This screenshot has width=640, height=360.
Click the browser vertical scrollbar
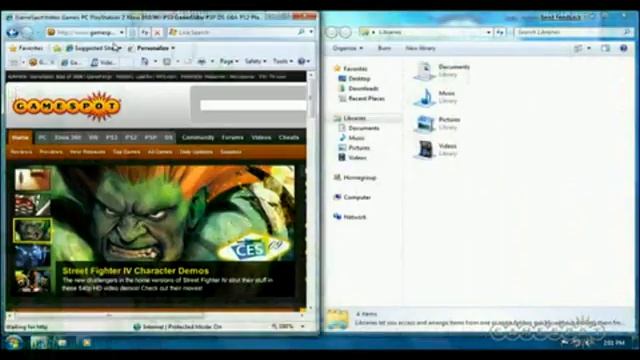pyautogui.click(x=311, y=98)
